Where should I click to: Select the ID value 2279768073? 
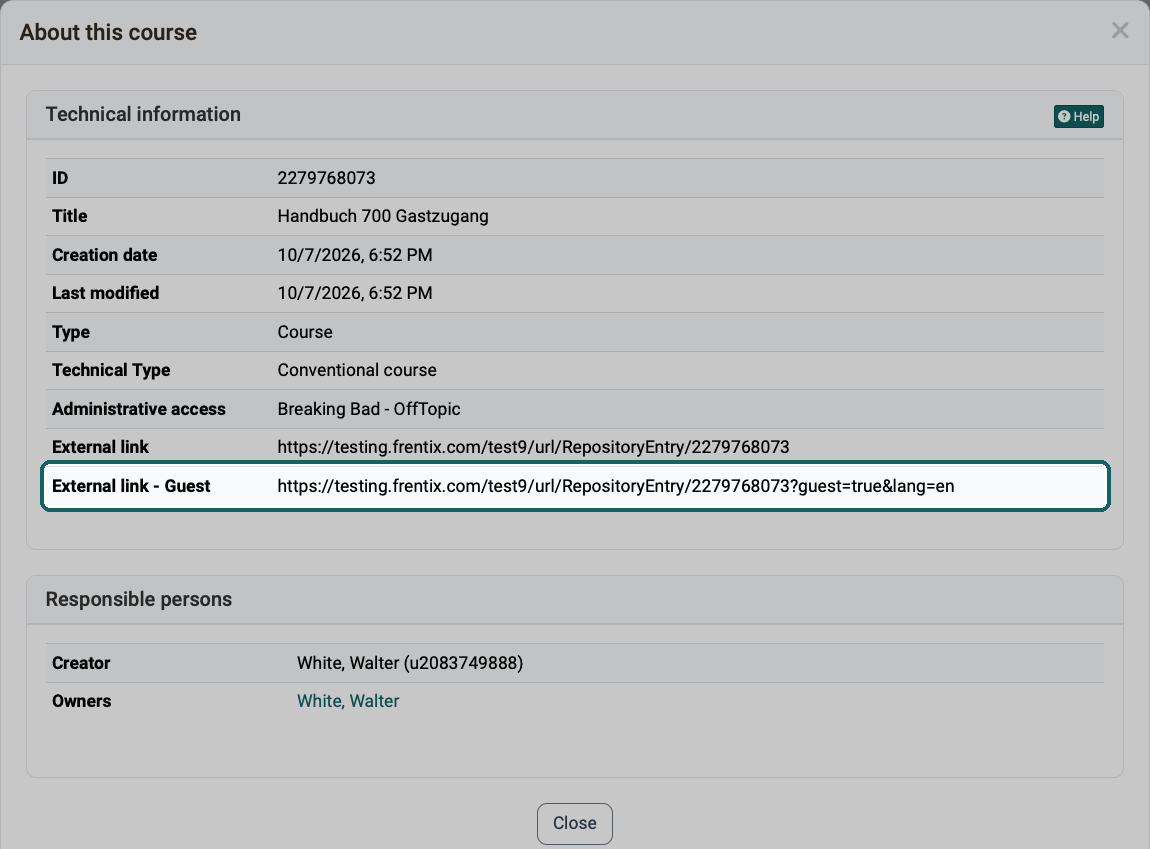(x=326, y=178)
